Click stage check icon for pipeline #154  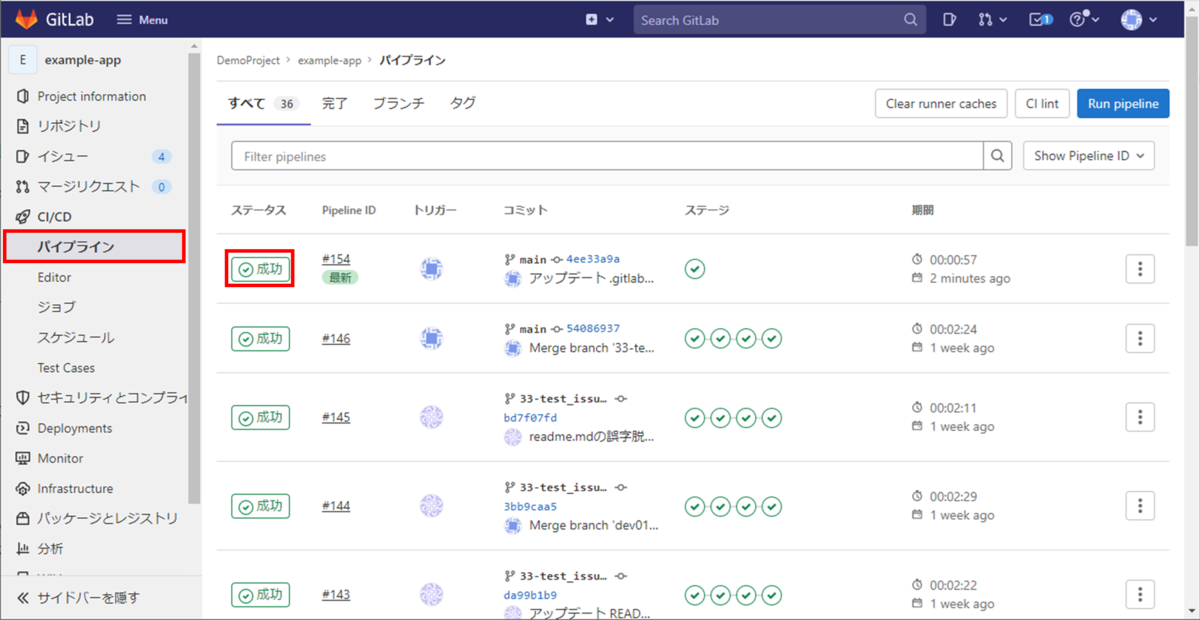tap(695, 269)
